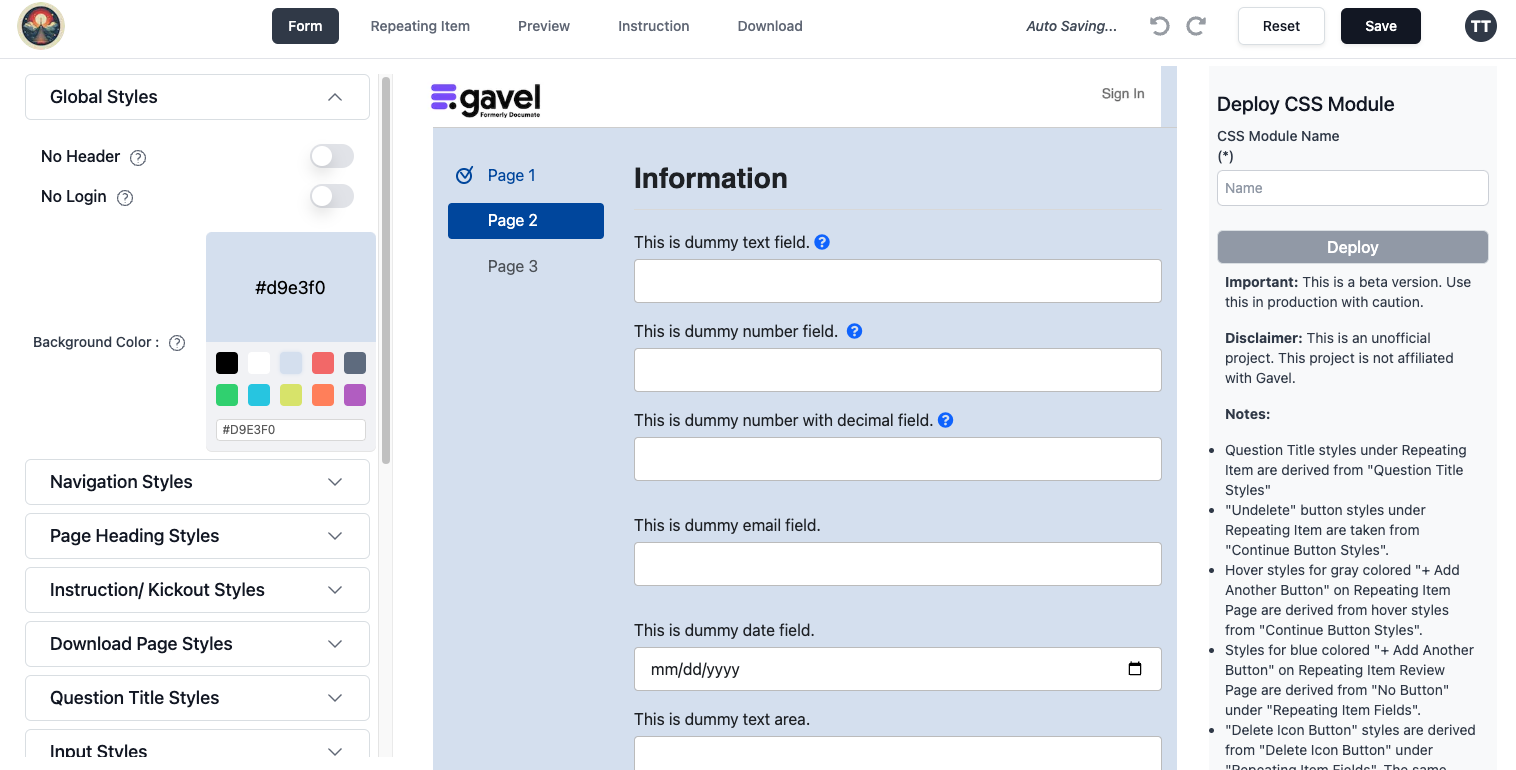The height and width of the screenshot is (770, 1516).
Task: Pick the light blue-gray color swatch
Action: coord(291,363)
